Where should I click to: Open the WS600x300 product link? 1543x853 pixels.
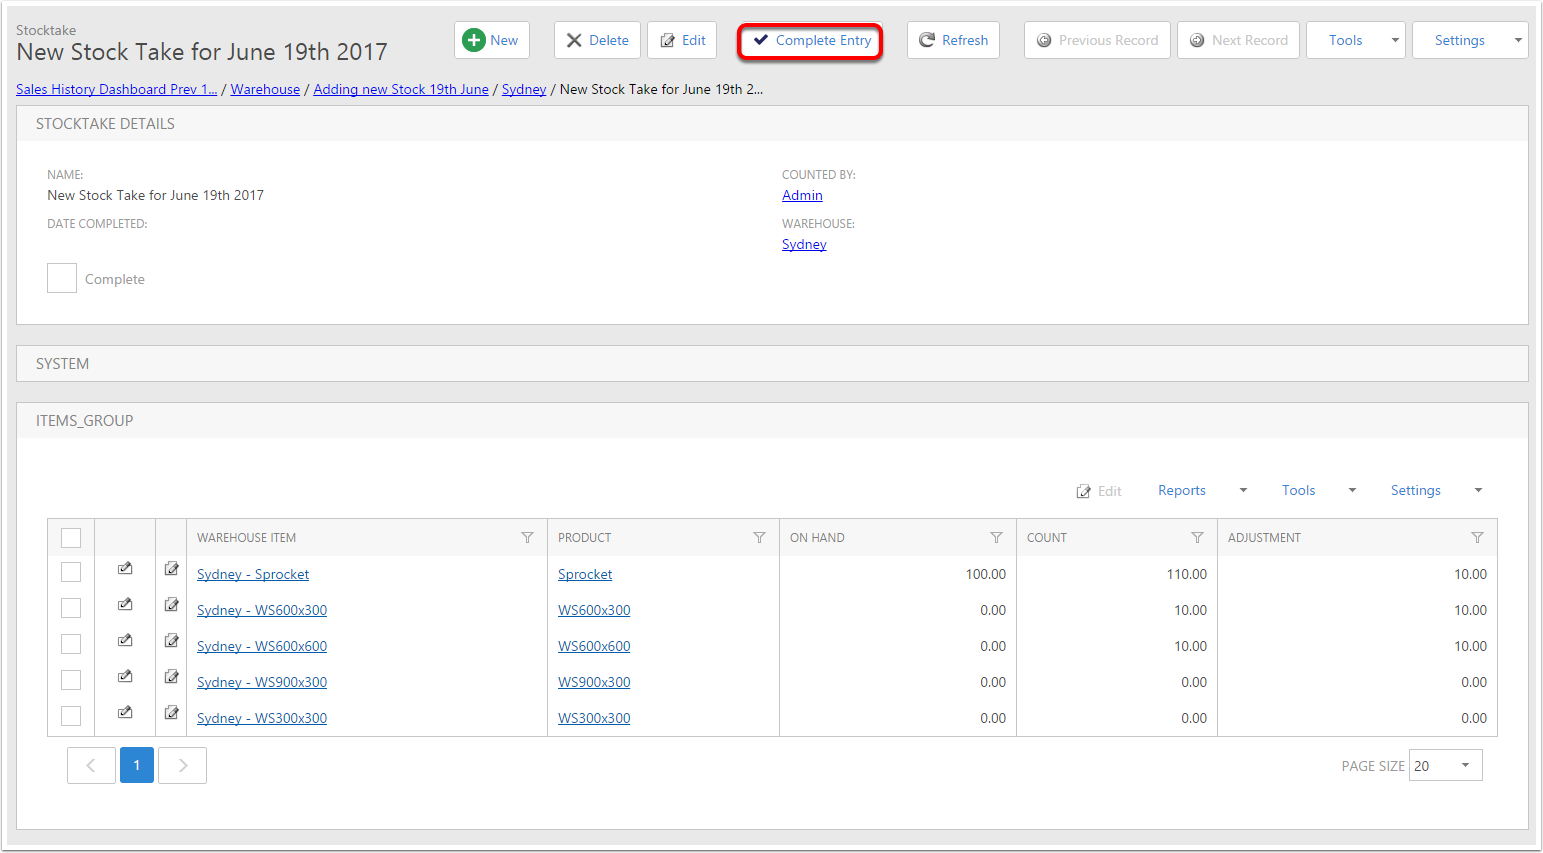pos(594,610)
